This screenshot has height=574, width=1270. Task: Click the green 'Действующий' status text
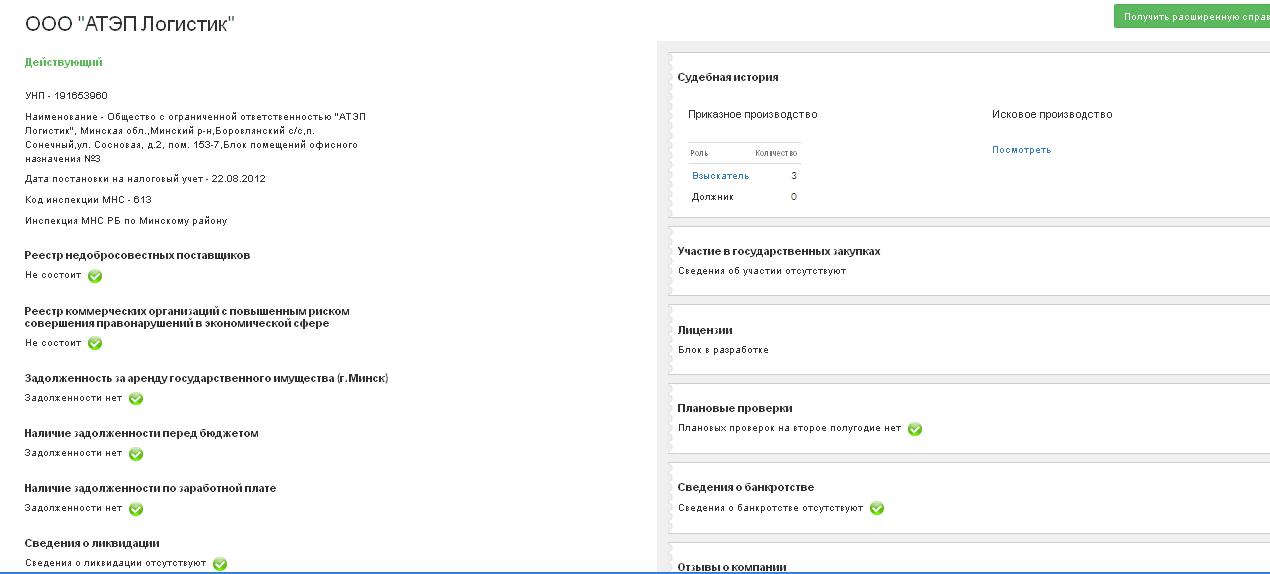click(64, 62)
